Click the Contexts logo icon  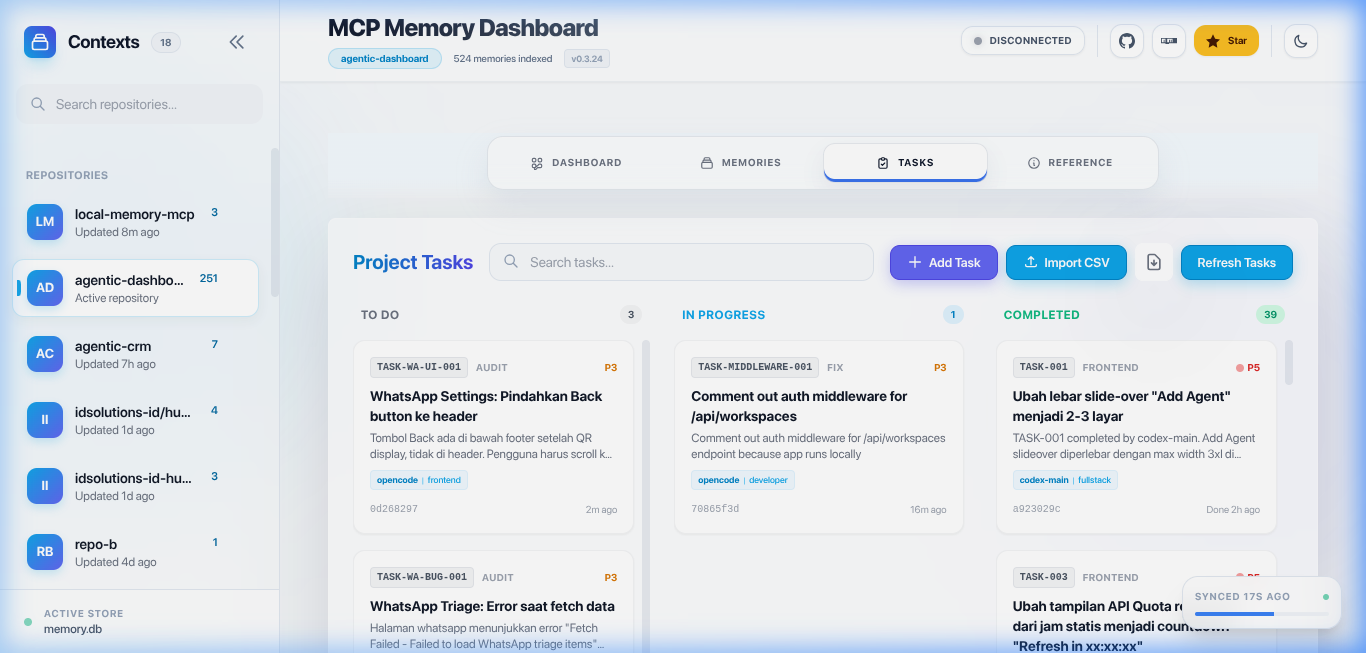(40, 42)
